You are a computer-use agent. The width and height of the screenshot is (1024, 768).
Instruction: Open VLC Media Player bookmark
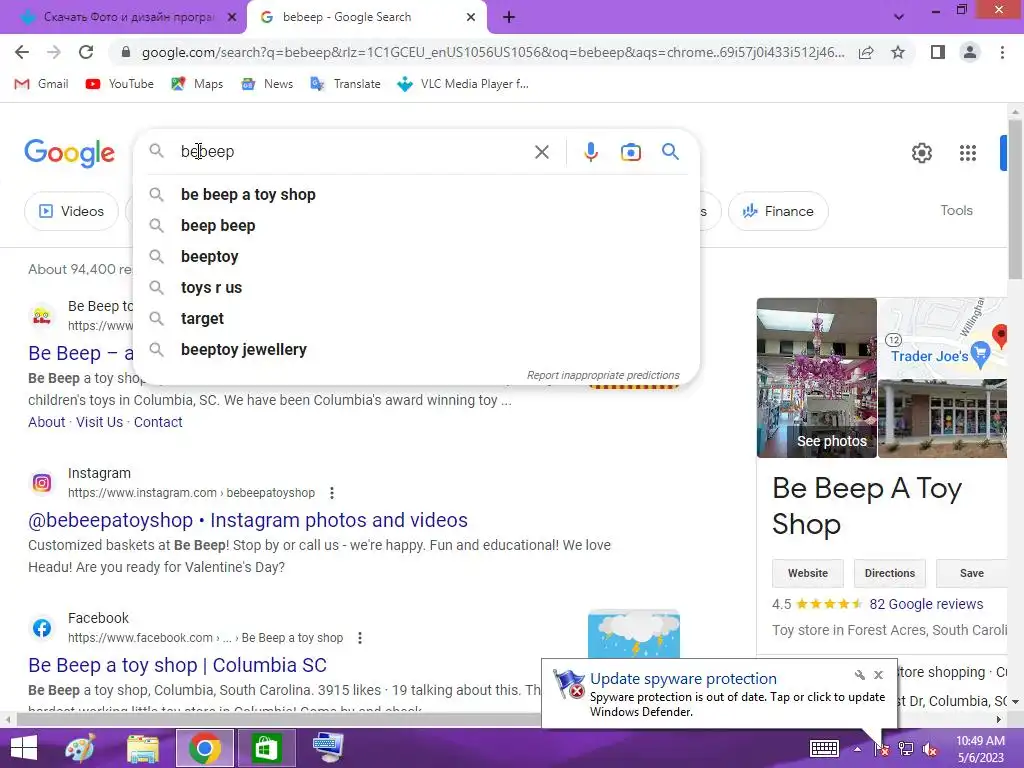[x=463, y=84]
